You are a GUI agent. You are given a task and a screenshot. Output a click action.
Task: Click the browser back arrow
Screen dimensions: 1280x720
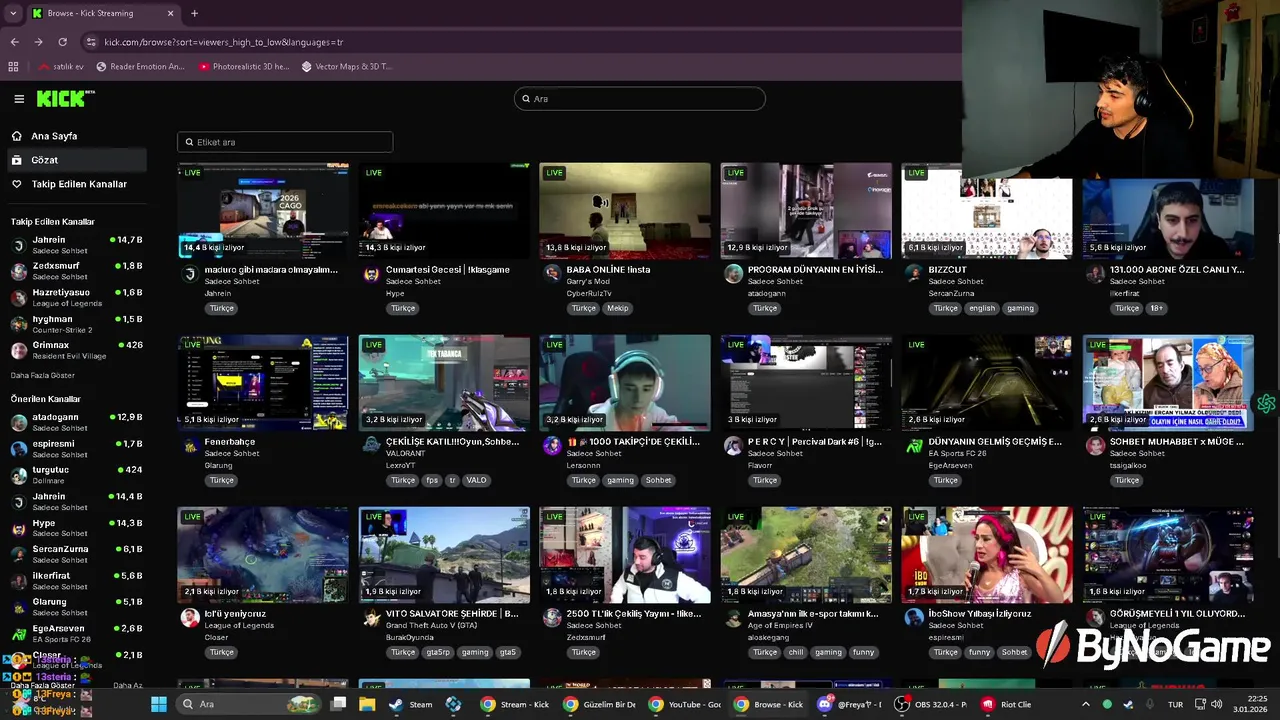coord(14,42)
